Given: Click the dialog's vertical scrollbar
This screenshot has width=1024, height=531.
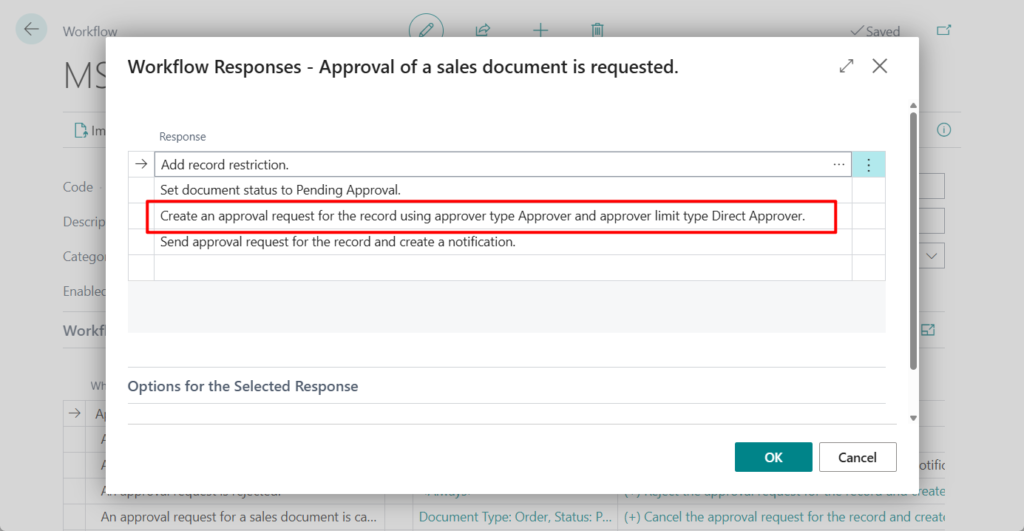Looking at the screenshot, I should click(912, 240).
